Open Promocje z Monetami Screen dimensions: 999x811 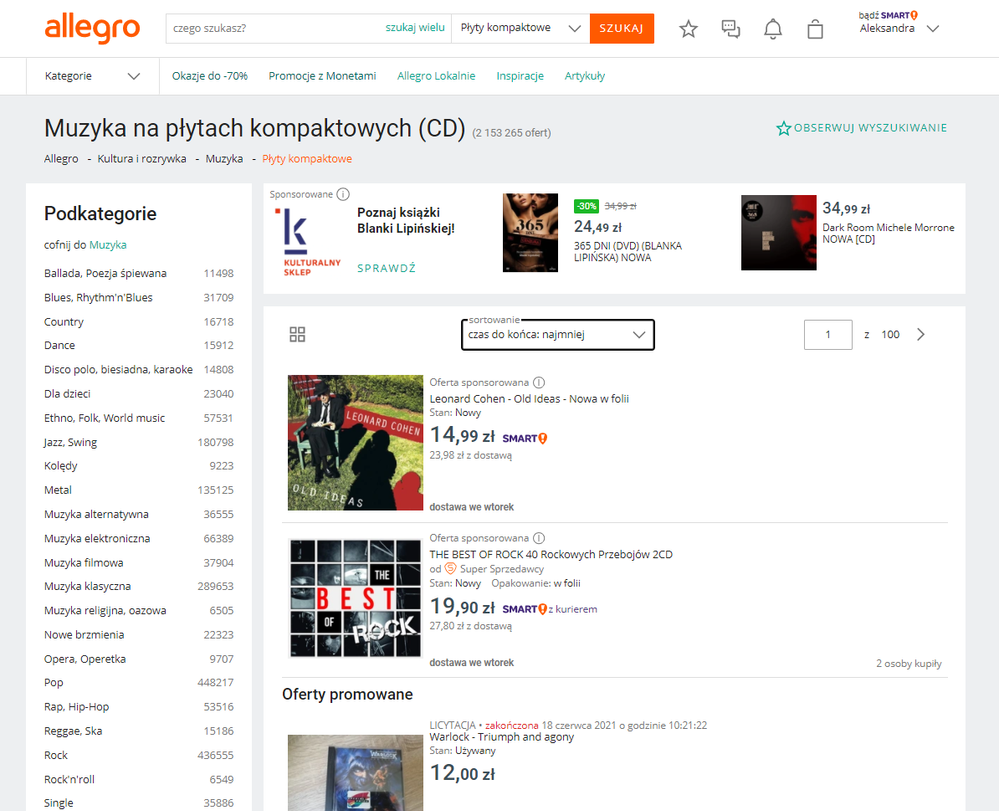point(322,76)
